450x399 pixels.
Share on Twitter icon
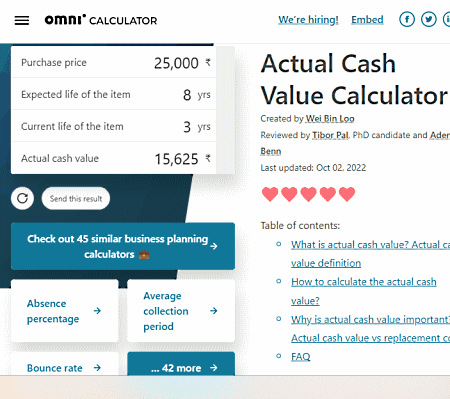[428, 19]
